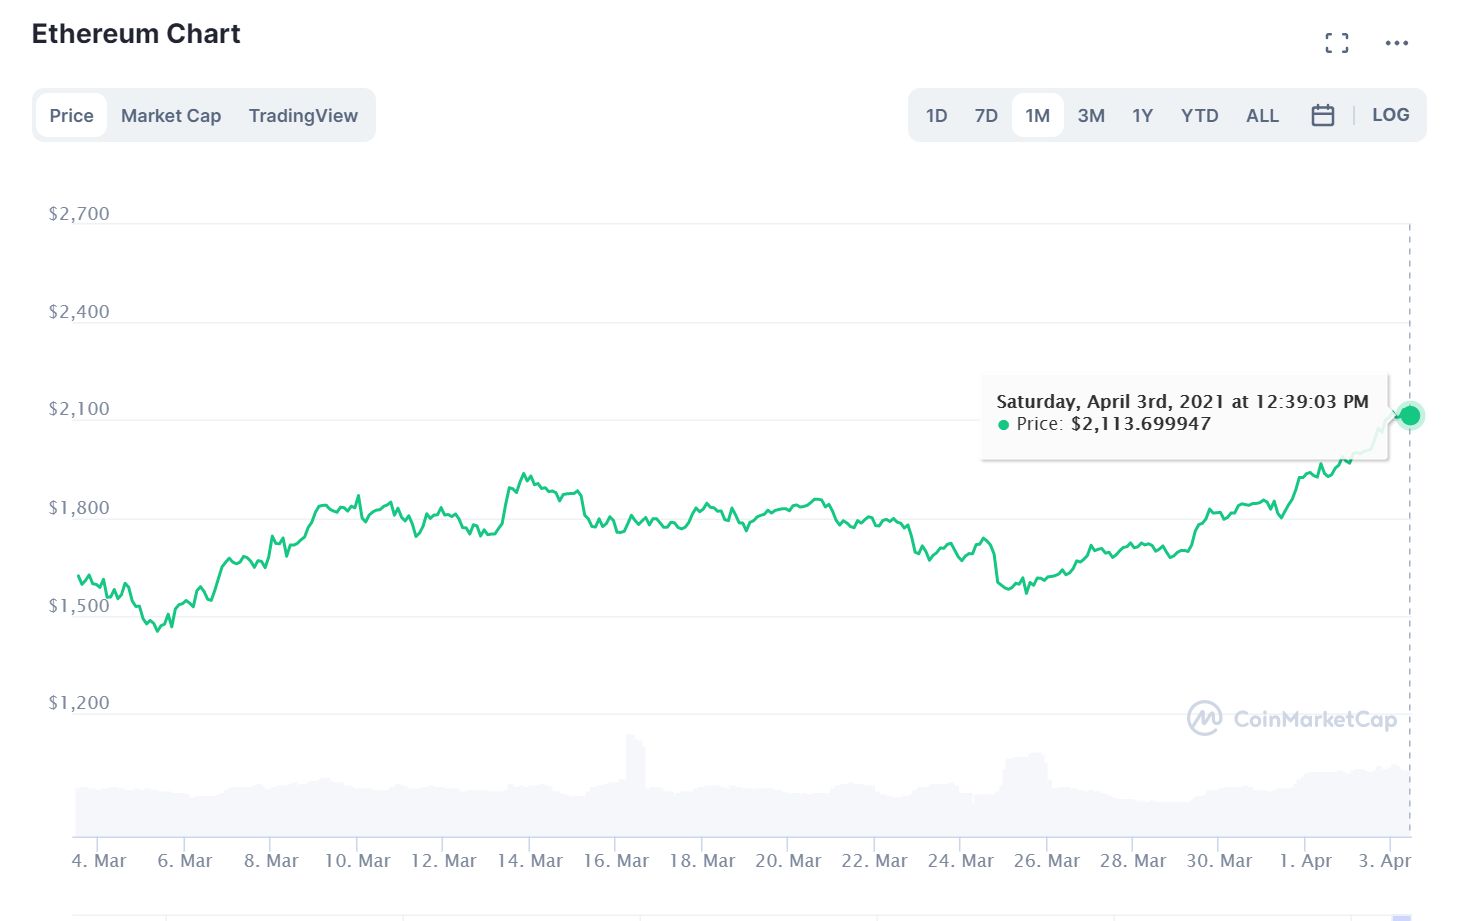Click the 14. Mar date label

tap(530, 861)
